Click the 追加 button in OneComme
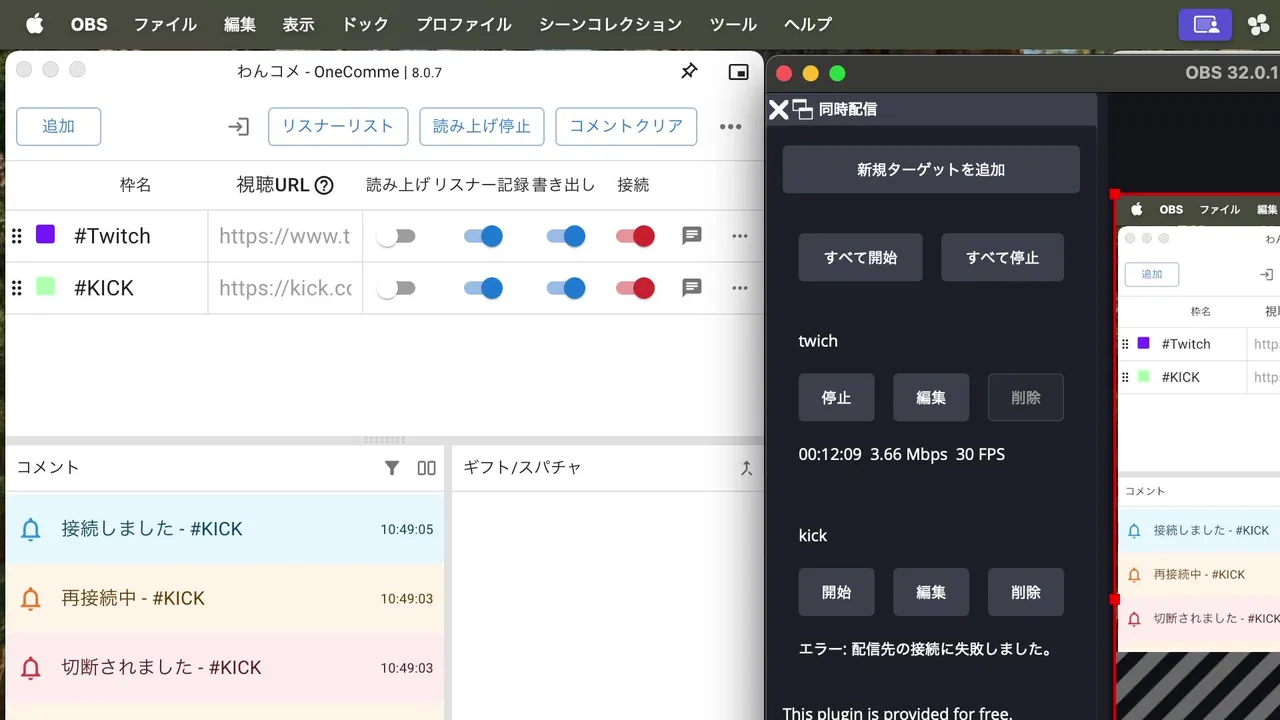Viewport: 1280px width, 720px height. (x=58, y=127)
